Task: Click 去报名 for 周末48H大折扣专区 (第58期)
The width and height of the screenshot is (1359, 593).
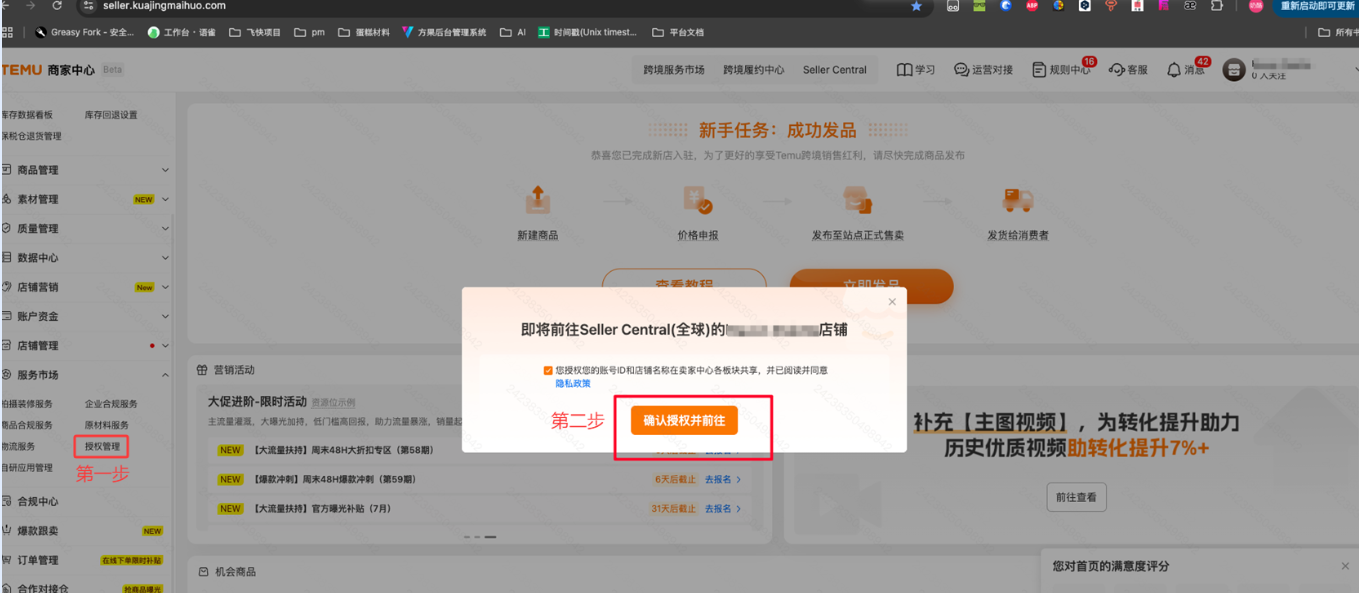Action: (x=723, y=450)
